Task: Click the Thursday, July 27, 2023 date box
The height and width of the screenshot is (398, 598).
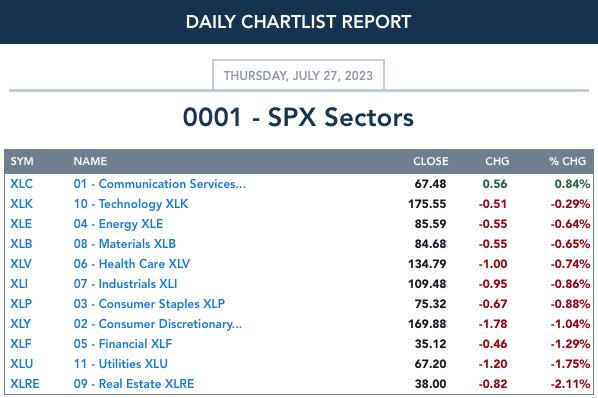Action: 298,75
